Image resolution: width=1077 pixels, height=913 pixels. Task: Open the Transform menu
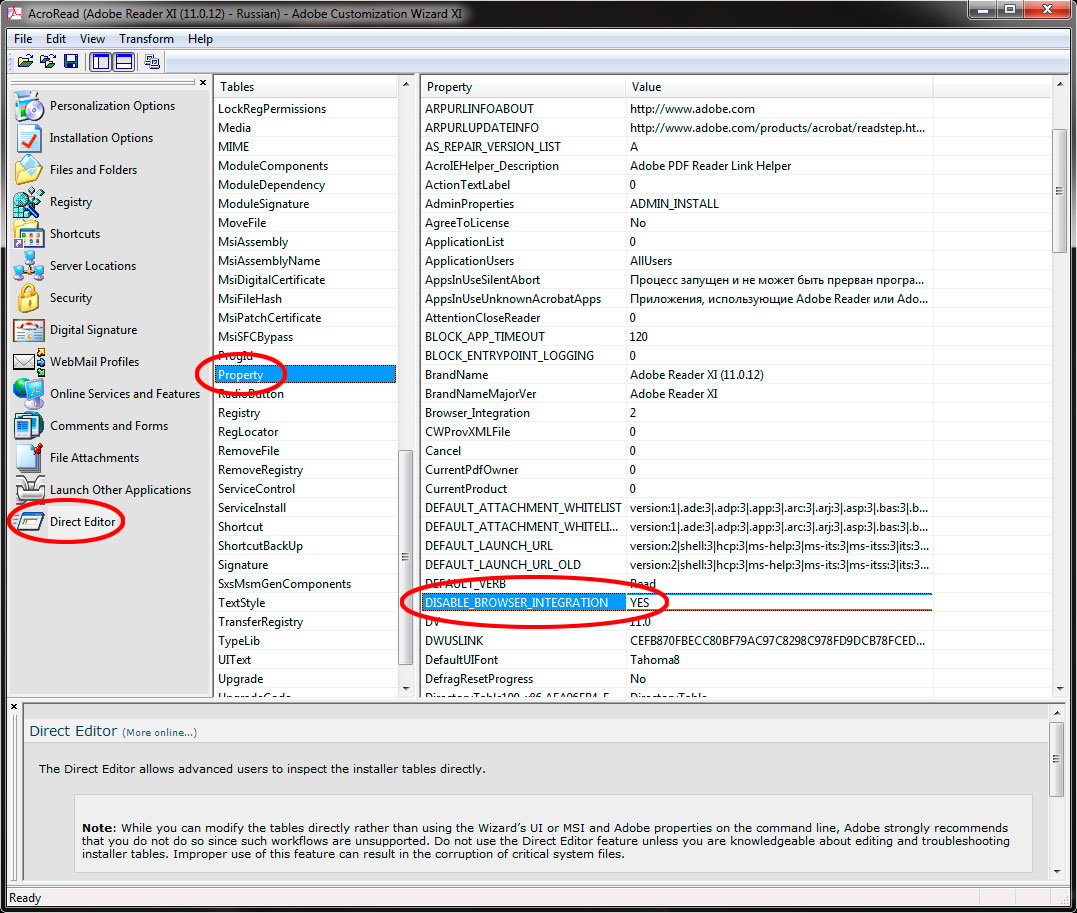(x=146, y=39)
